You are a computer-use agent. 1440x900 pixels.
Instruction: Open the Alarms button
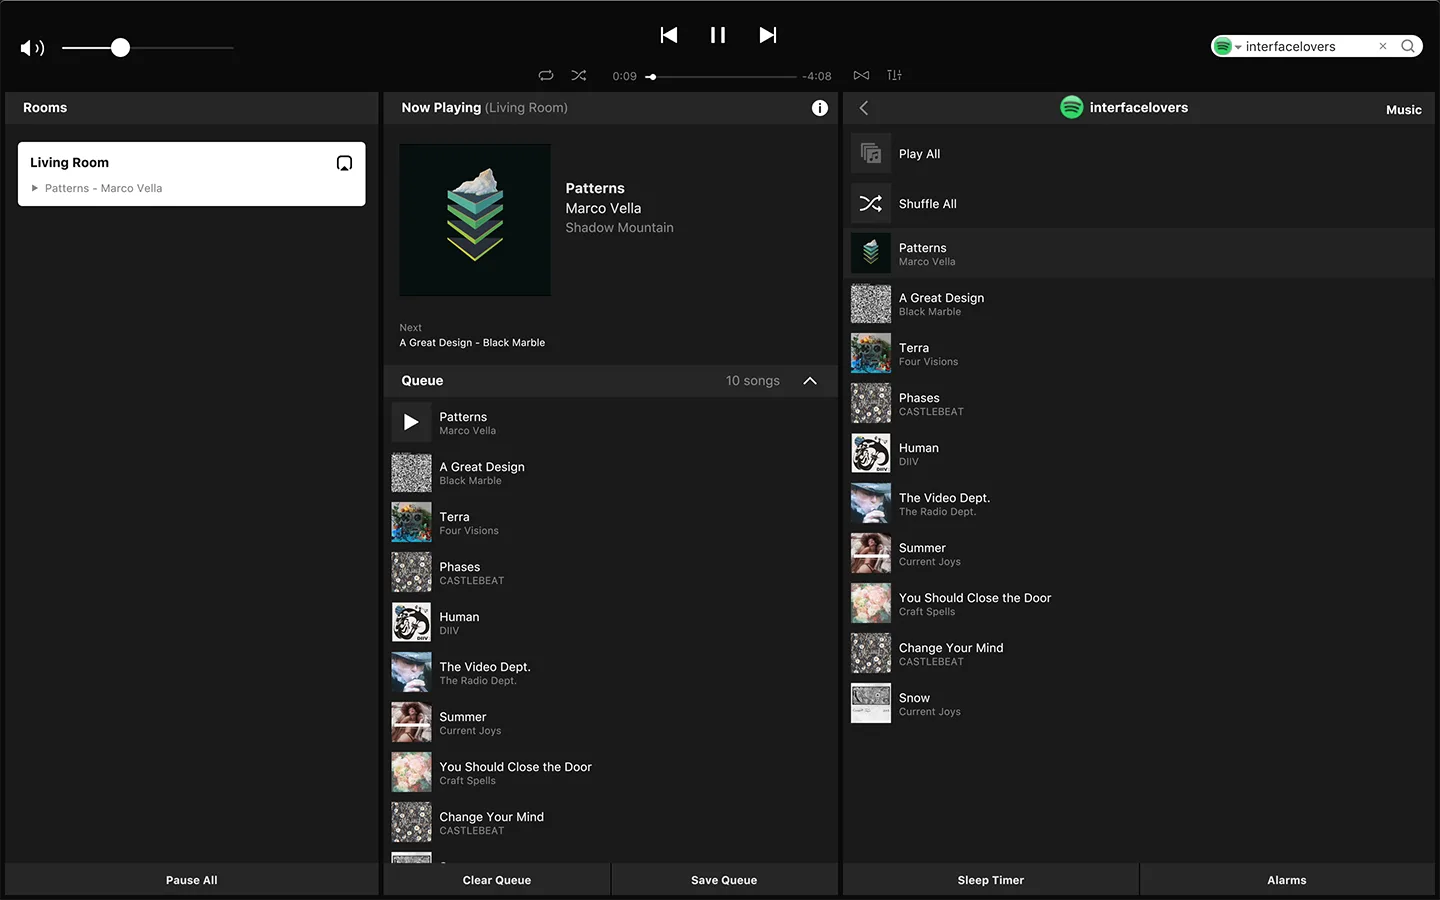point(1287,880)
